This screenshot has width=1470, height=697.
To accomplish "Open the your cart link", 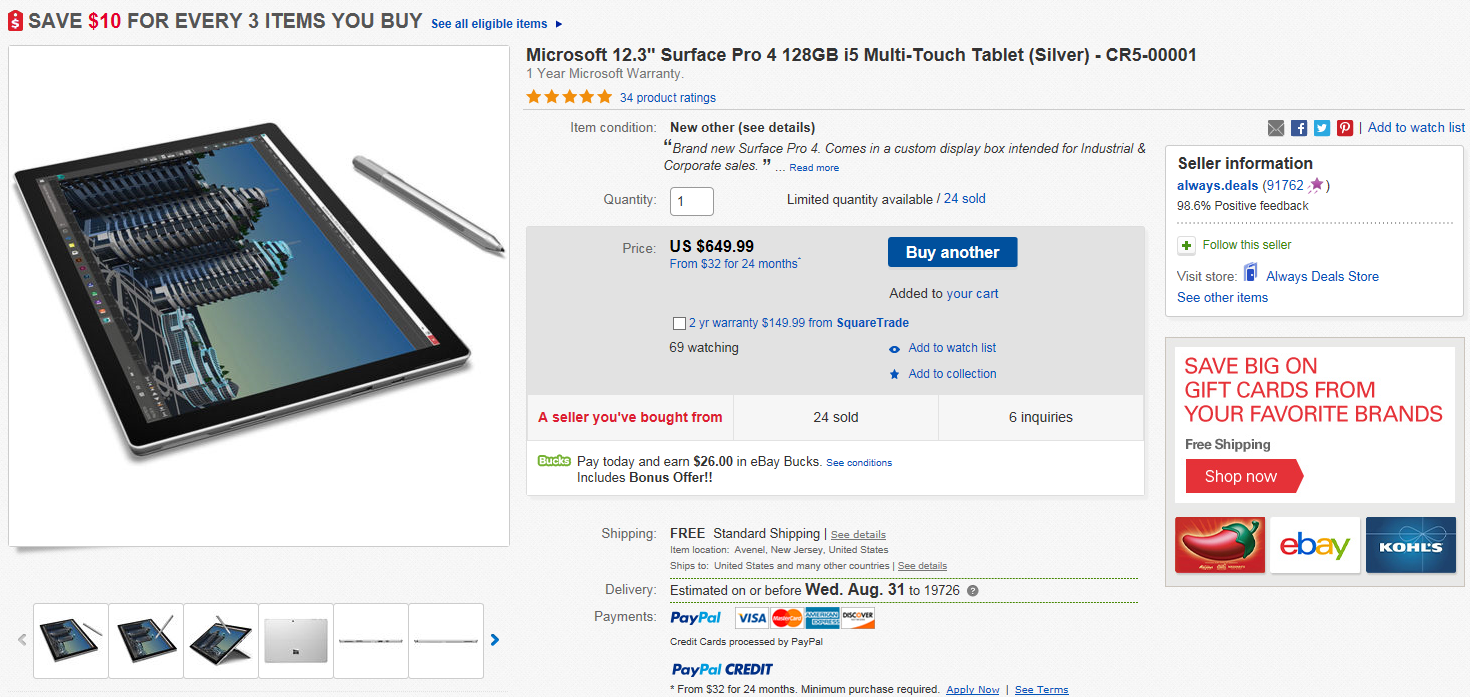I will 972,294.
